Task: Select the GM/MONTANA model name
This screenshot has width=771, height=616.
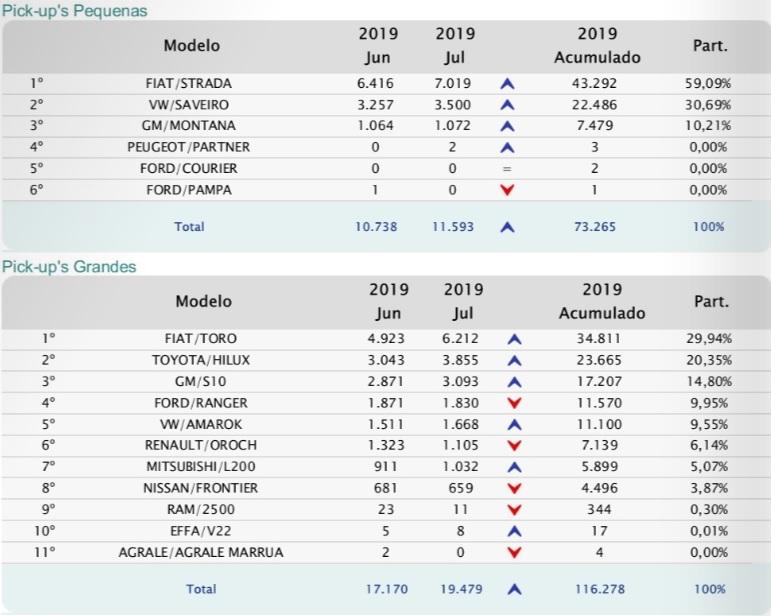Action: click(x=189, y=126)
